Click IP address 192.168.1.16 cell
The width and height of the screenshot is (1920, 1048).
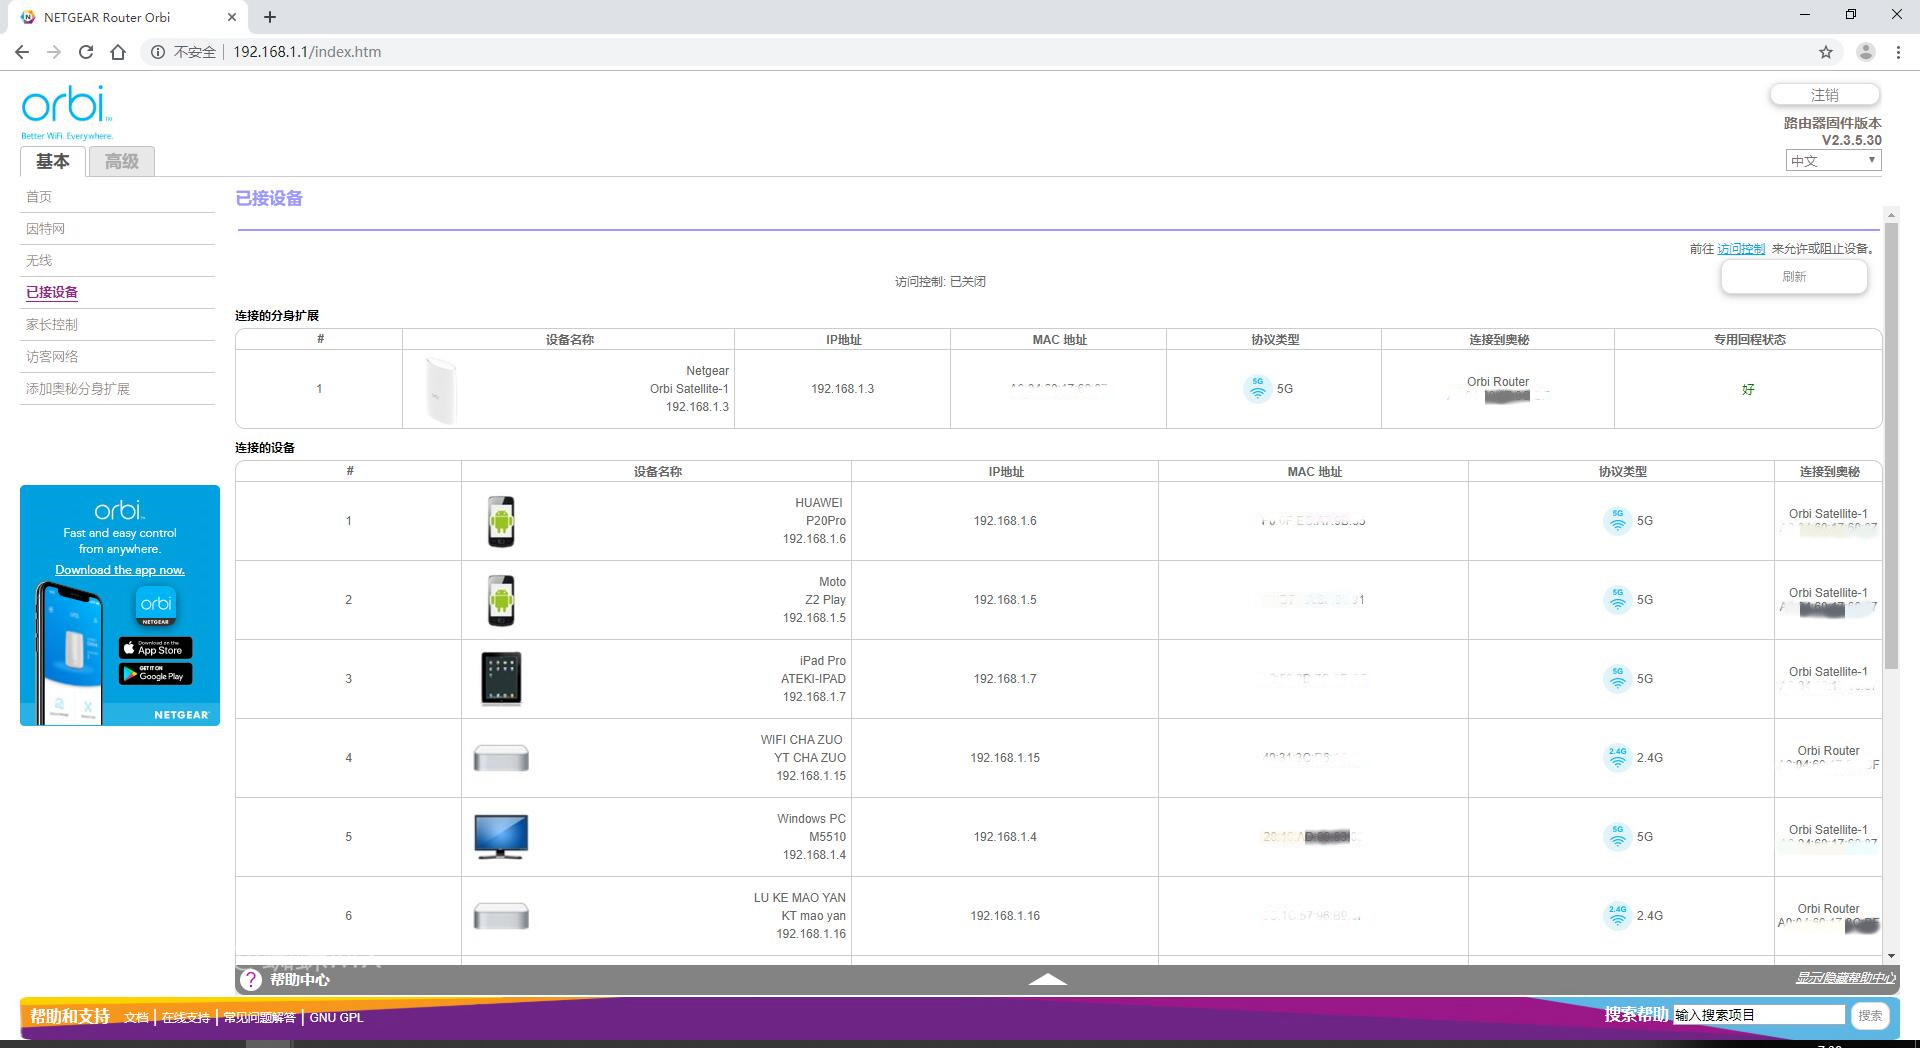(x=1005, y=916)
